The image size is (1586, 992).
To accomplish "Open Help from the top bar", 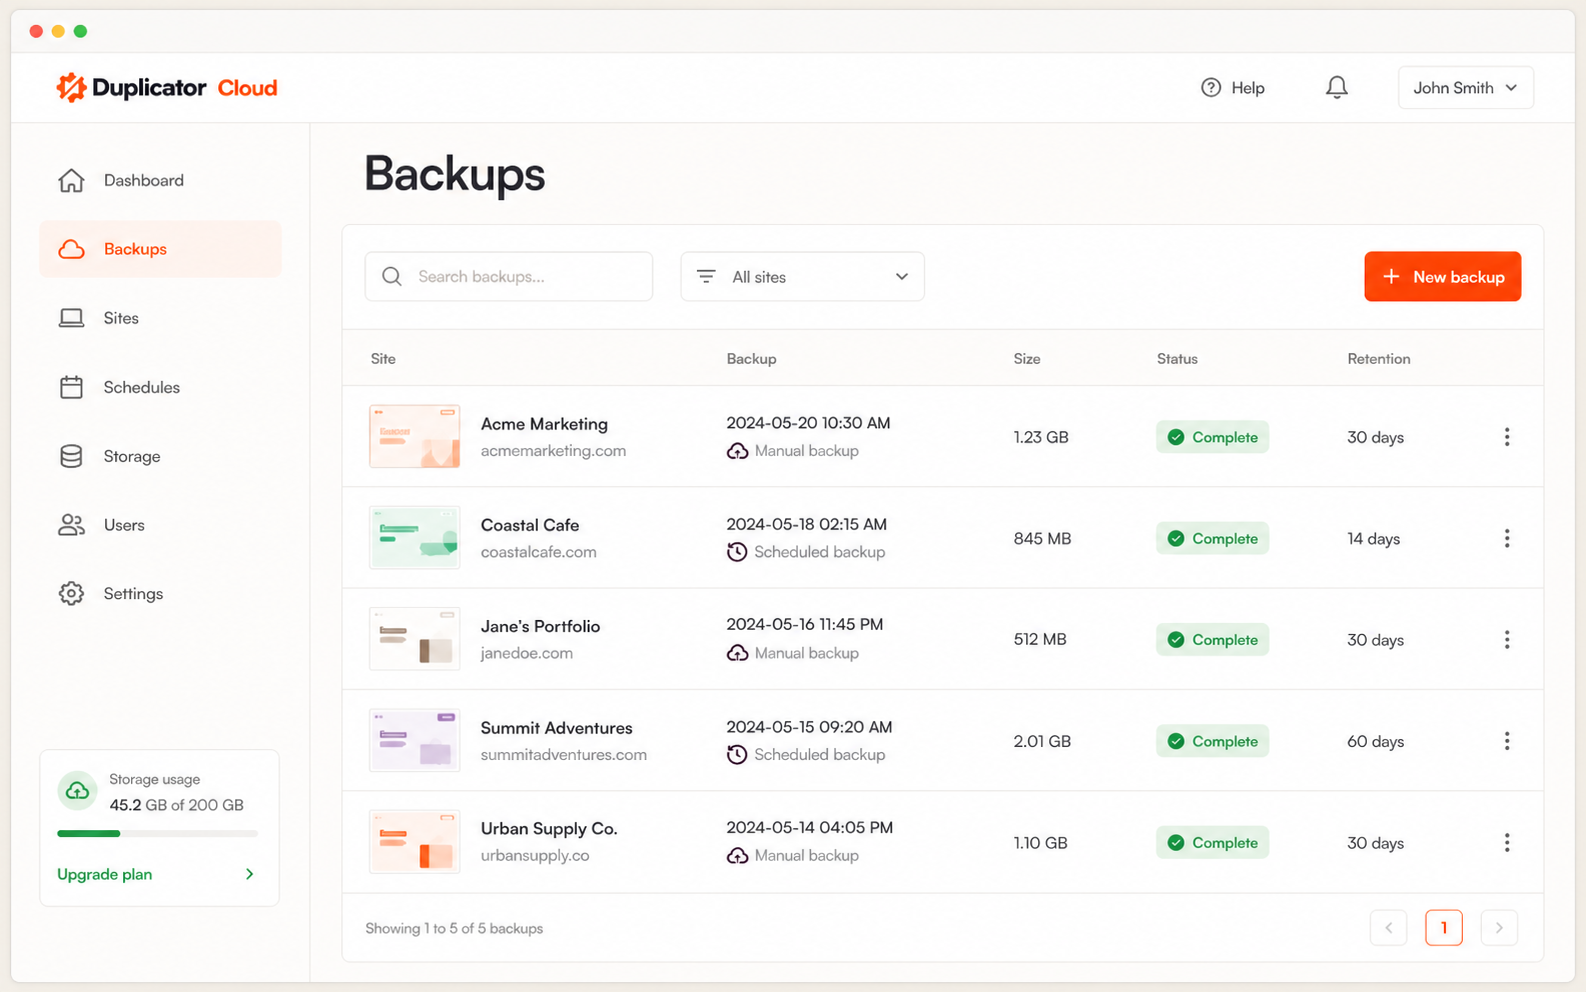I will tap(1232, 88).
